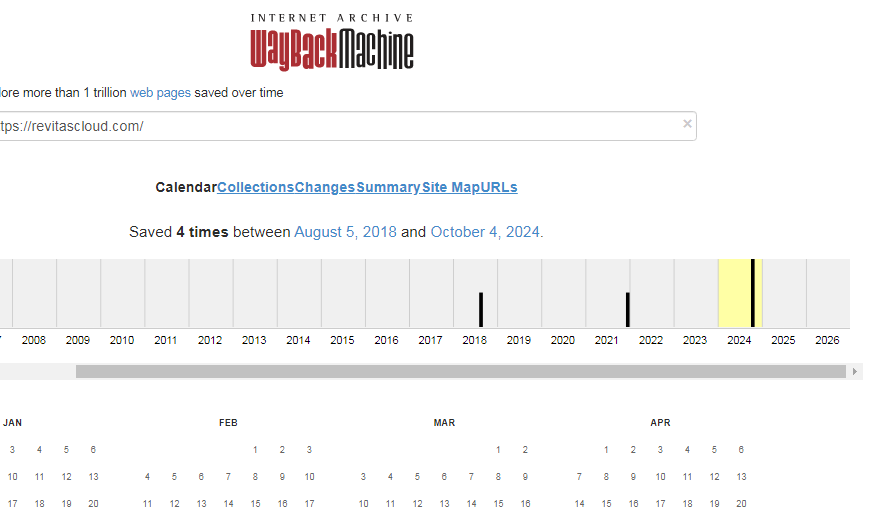Click March 9 in the calendar

(x=525, y=476)
